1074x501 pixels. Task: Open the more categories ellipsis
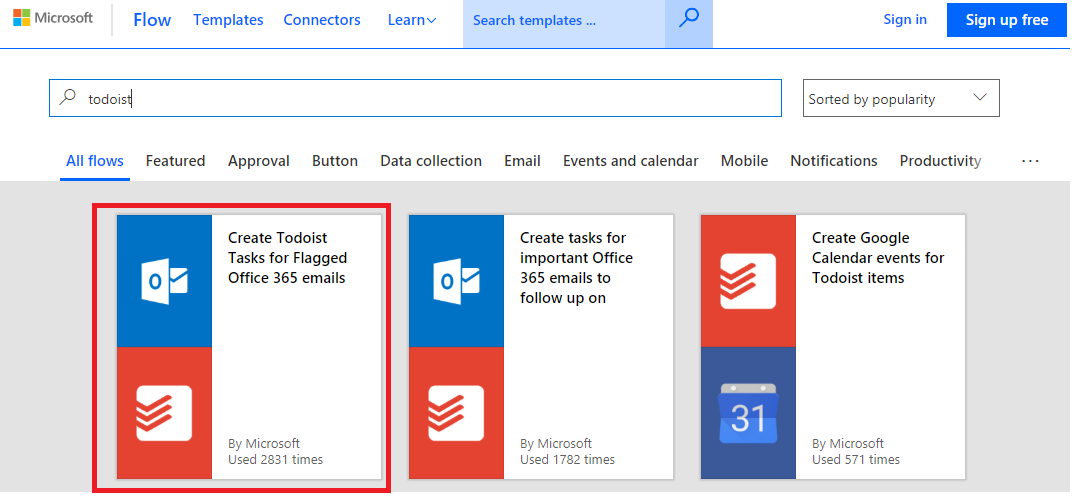pyautogui.click(x=1030, y=161)
